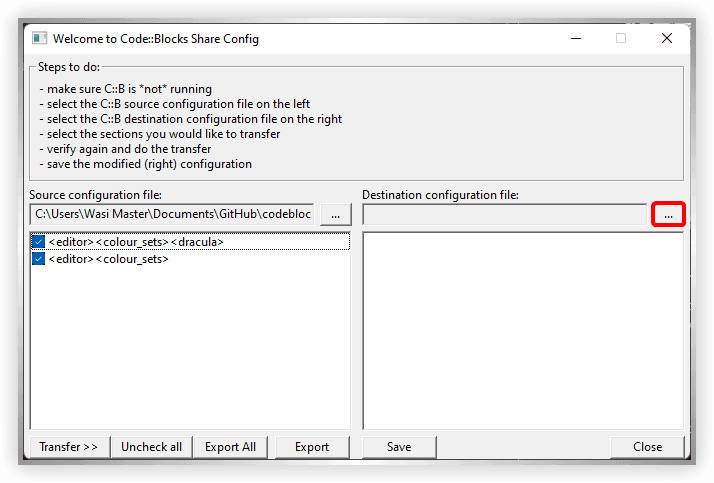Click the Export All button
Viewport: 714px width, 483px height.
pyautogui.click(x=230, y=447)
